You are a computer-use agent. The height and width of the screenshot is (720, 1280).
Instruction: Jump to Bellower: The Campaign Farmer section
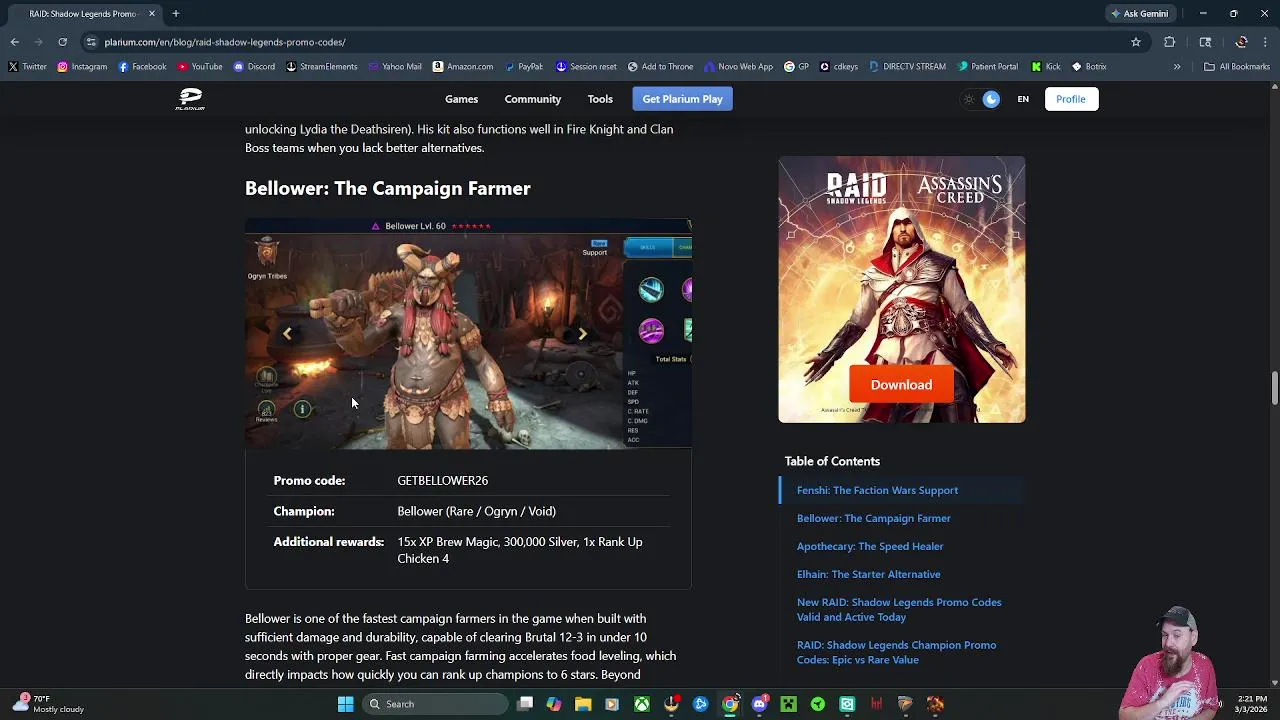(873, 518)
